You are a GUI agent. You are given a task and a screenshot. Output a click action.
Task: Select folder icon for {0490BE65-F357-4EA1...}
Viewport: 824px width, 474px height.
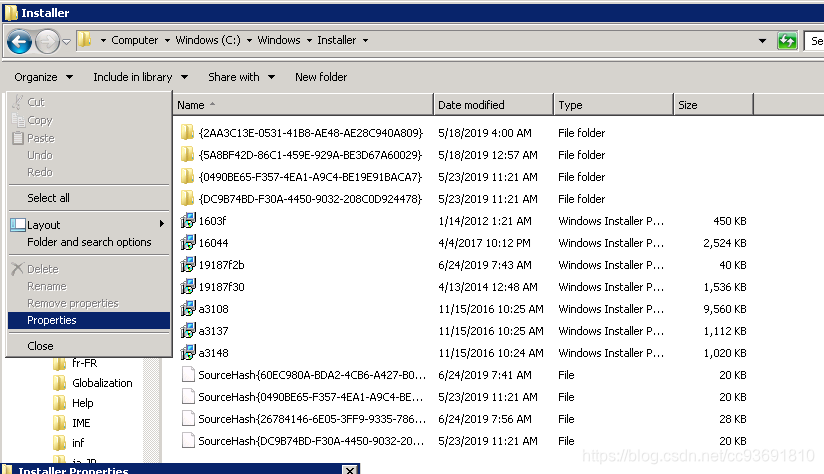[x=188, y=177]
